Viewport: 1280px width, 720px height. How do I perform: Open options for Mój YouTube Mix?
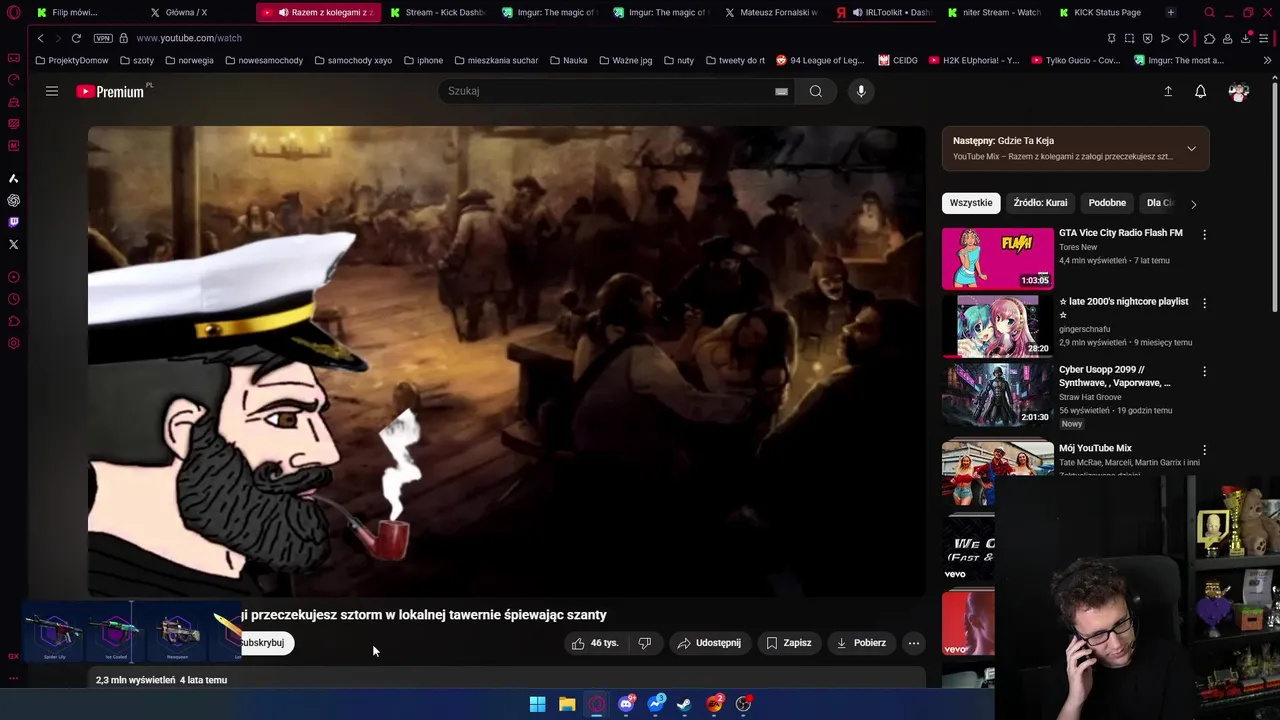pos(1204,450)
